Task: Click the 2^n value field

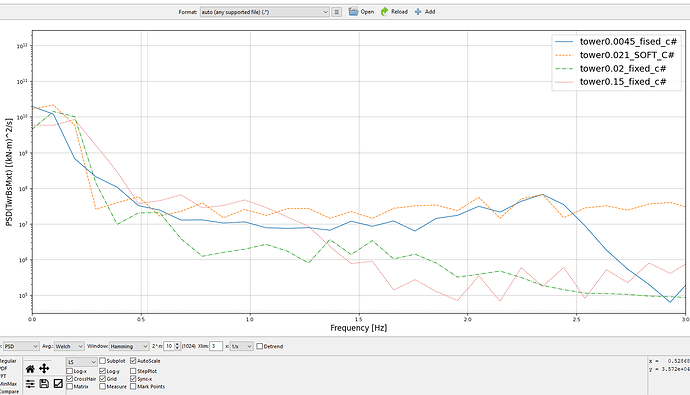Action: click(x=169, y=347)
